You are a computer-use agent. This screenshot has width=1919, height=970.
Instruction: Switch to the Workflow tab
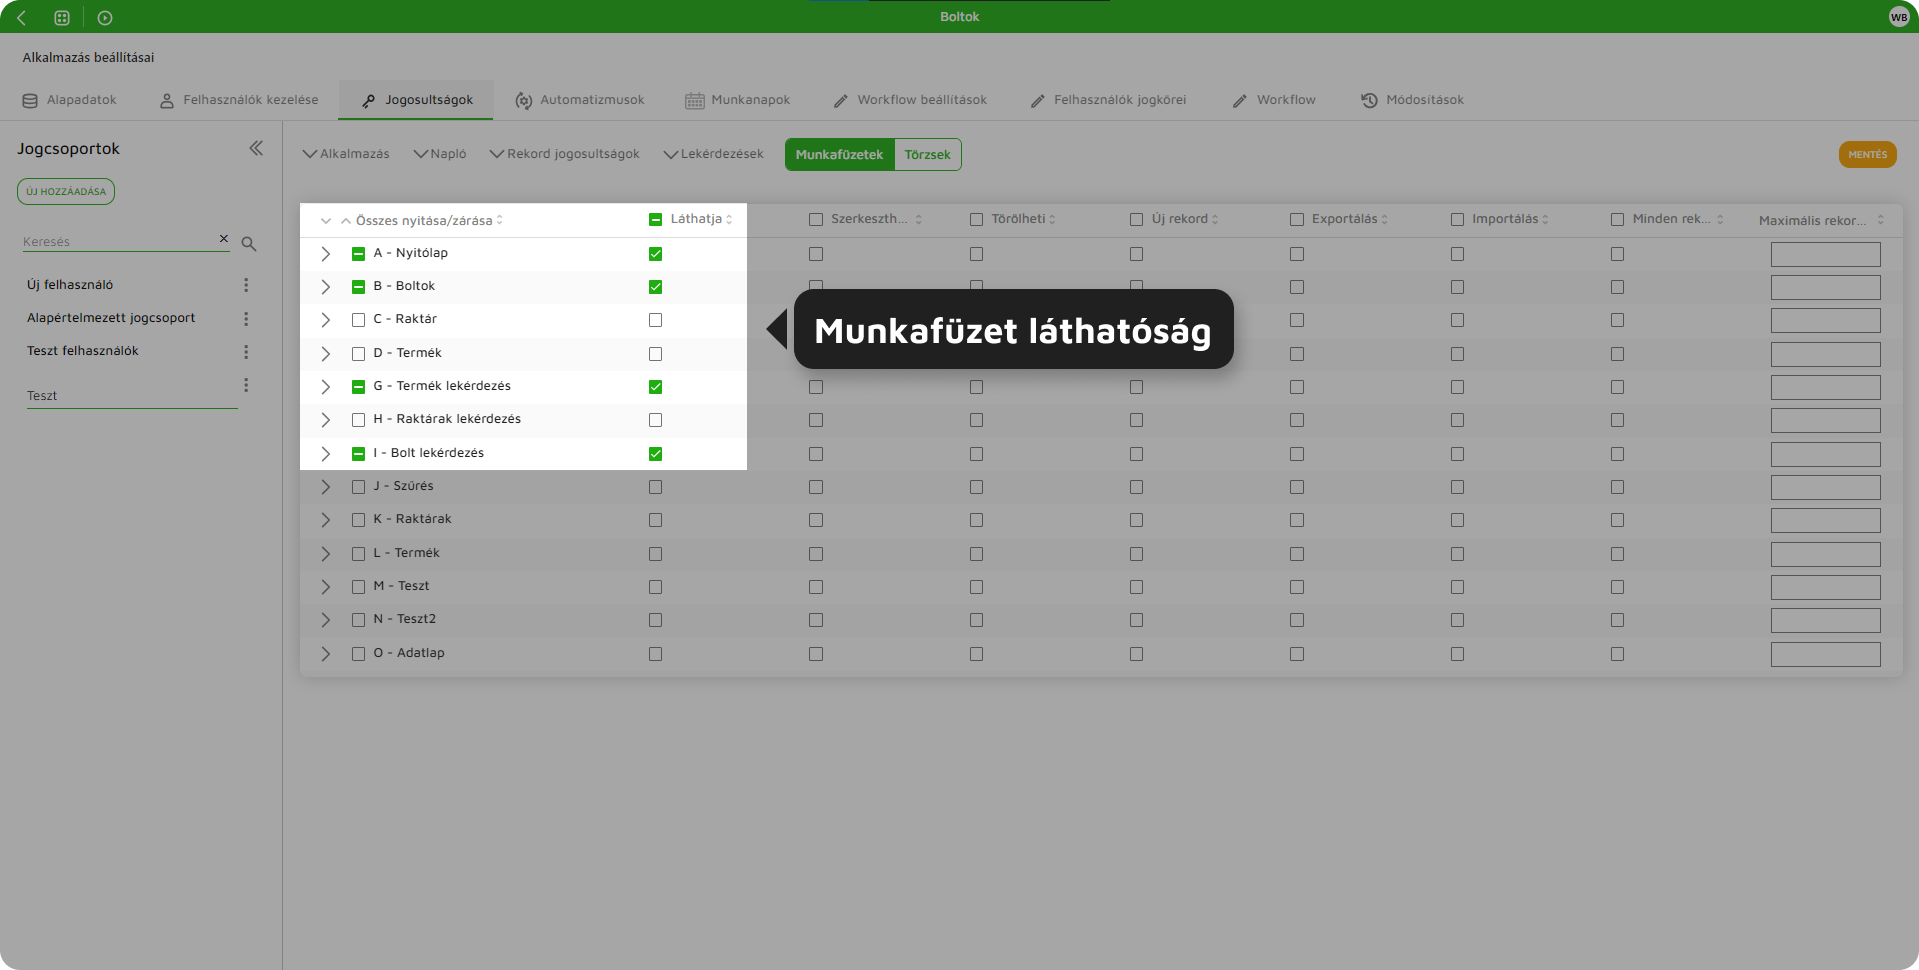1274,100
